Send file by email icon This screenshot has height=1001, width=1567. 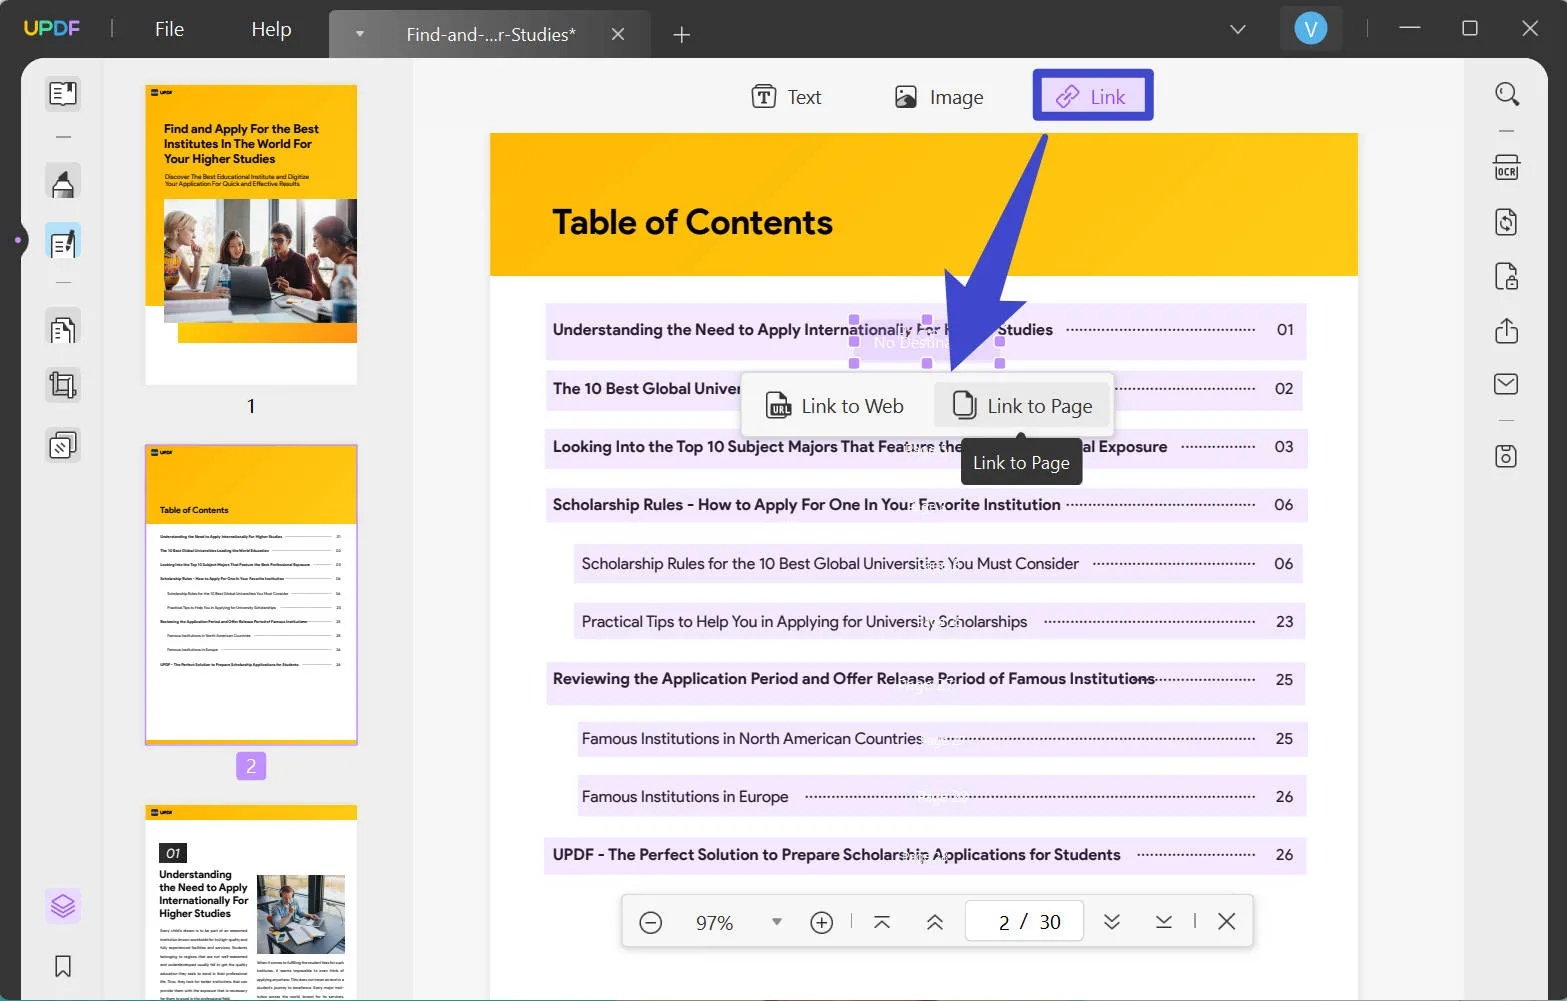coord(1506,384)
